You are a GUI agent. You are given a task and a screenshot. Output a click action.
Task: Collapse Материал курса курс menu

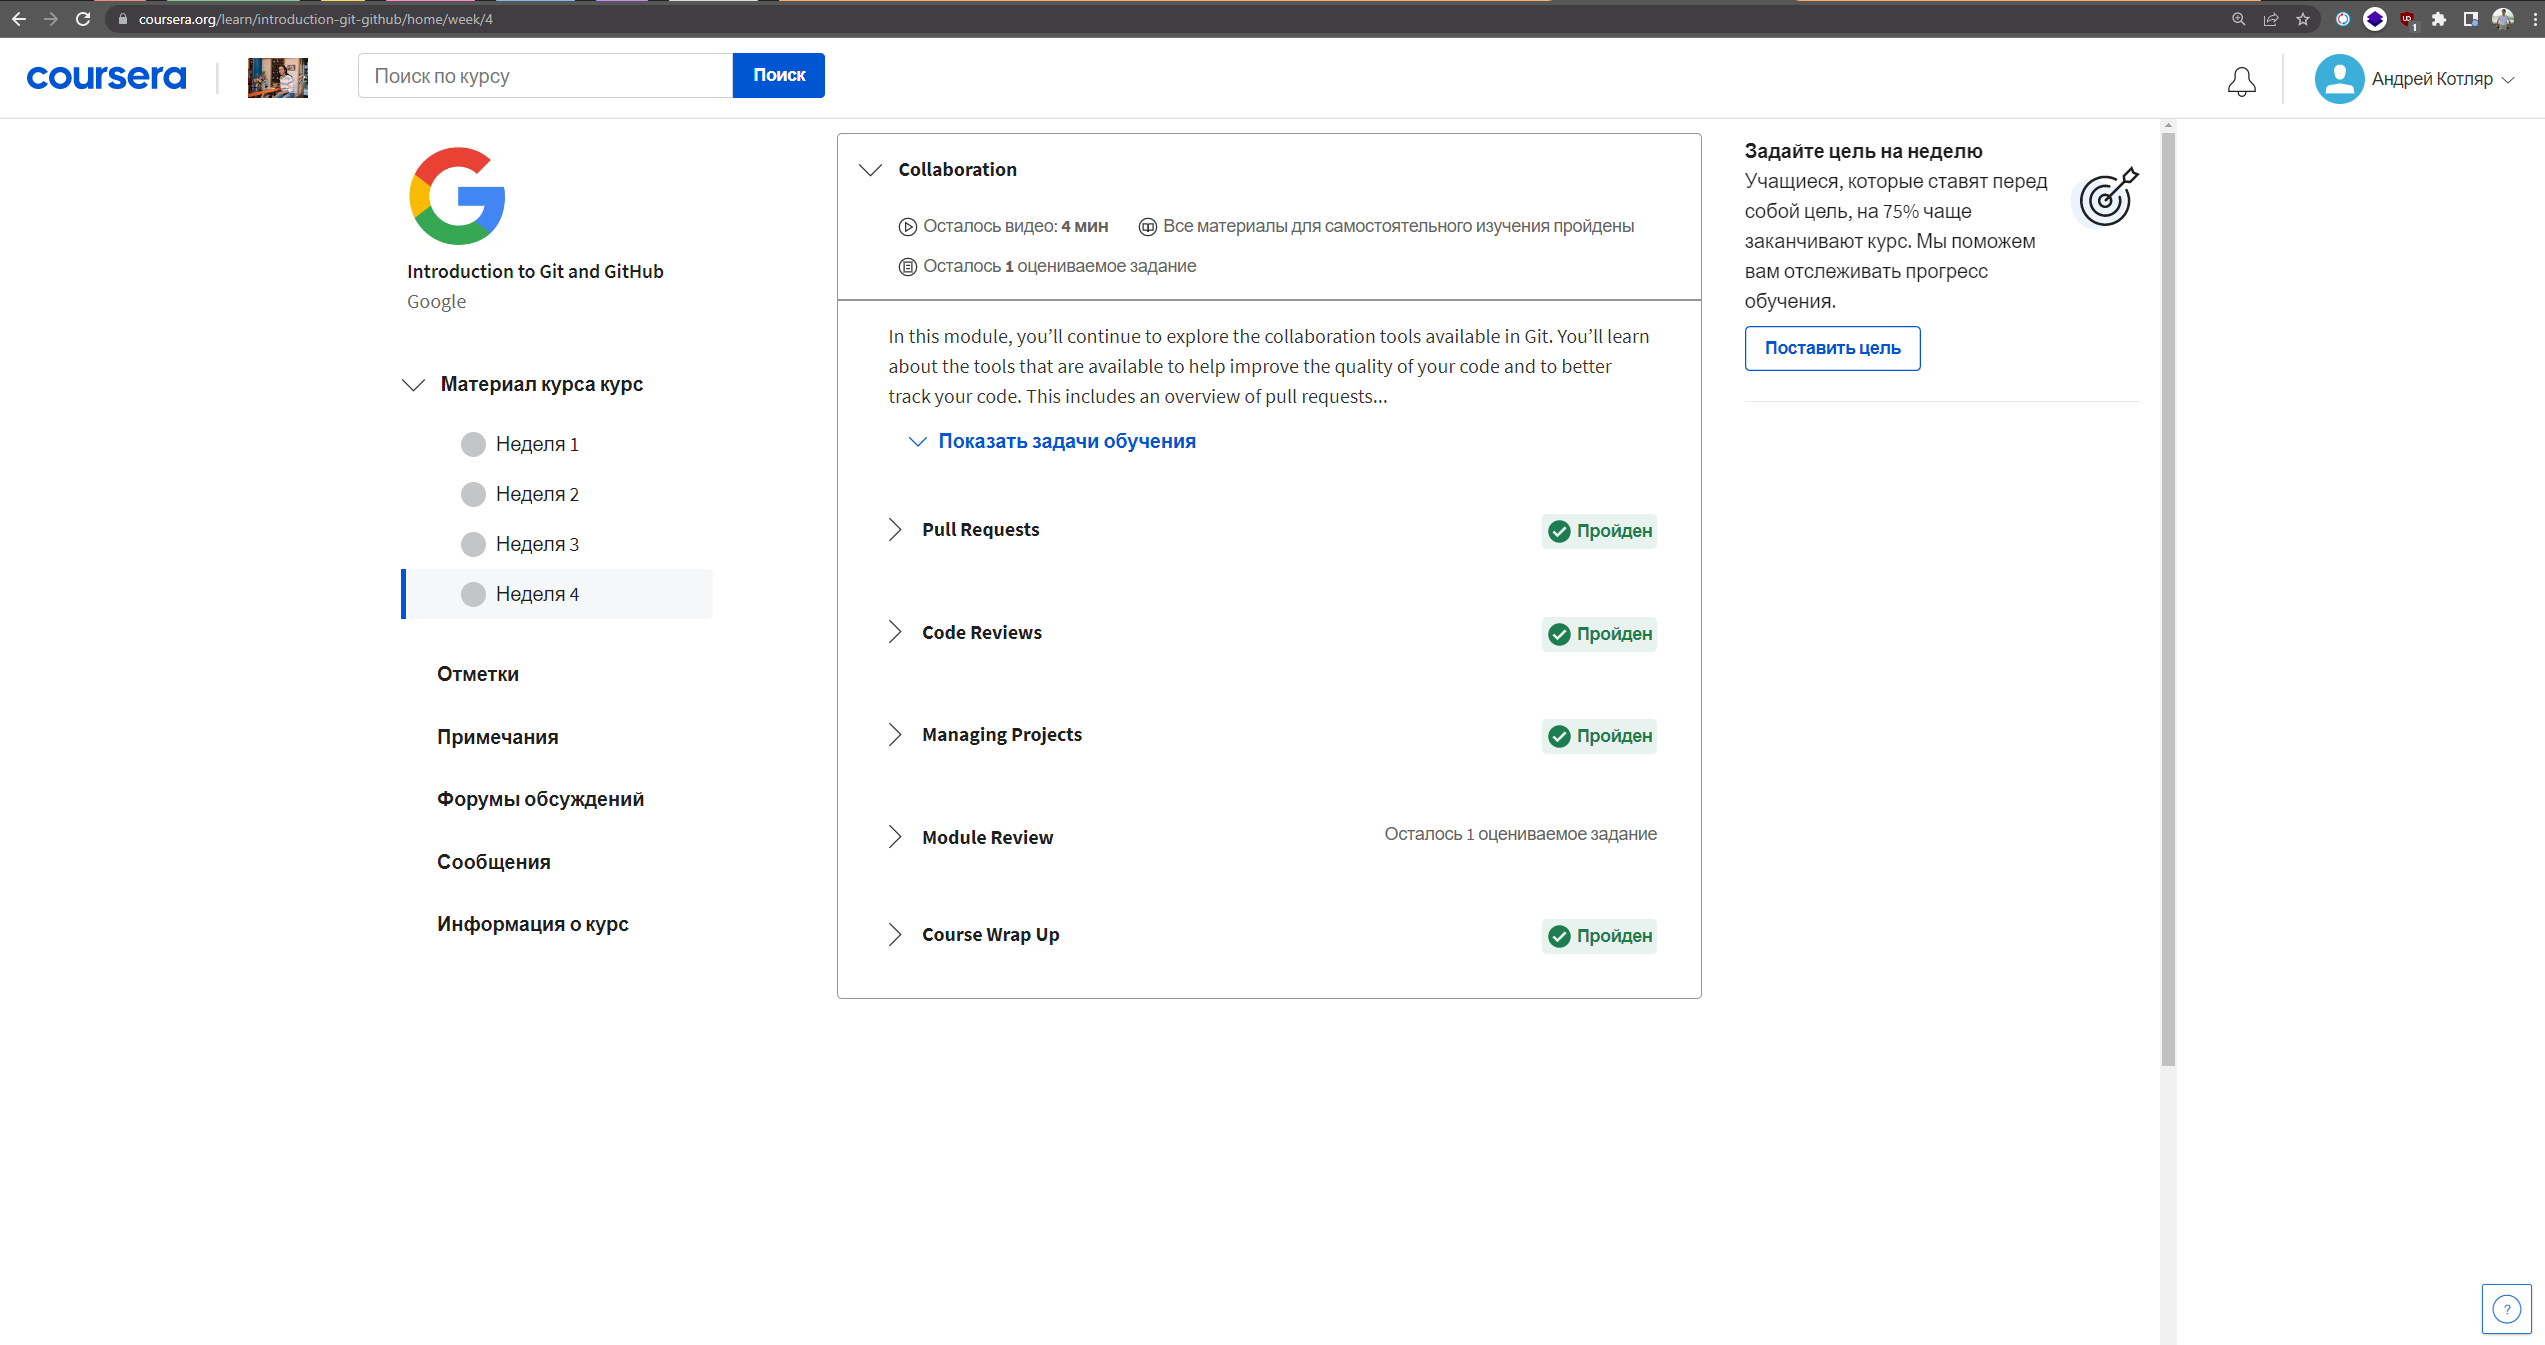pos(413,385)
